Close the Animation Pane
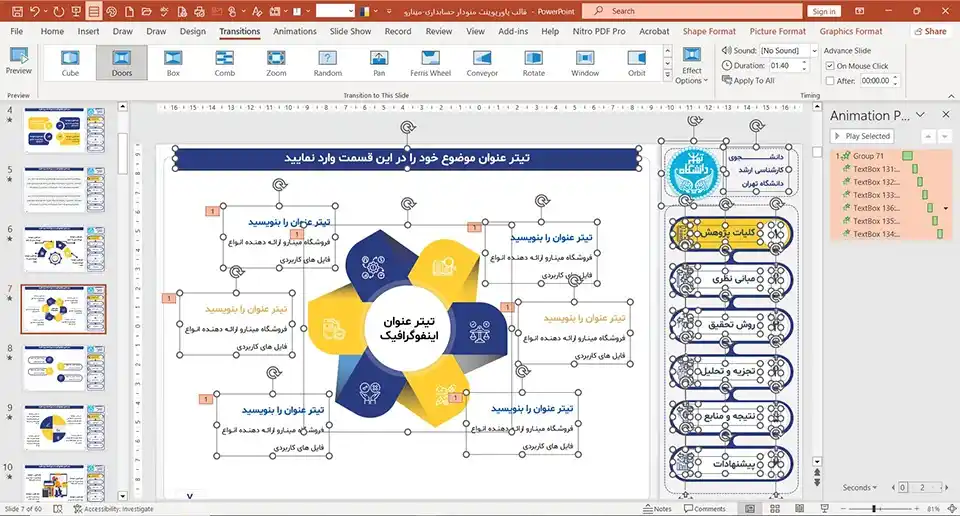The image size is (960, 516). (x=946, y=114)
